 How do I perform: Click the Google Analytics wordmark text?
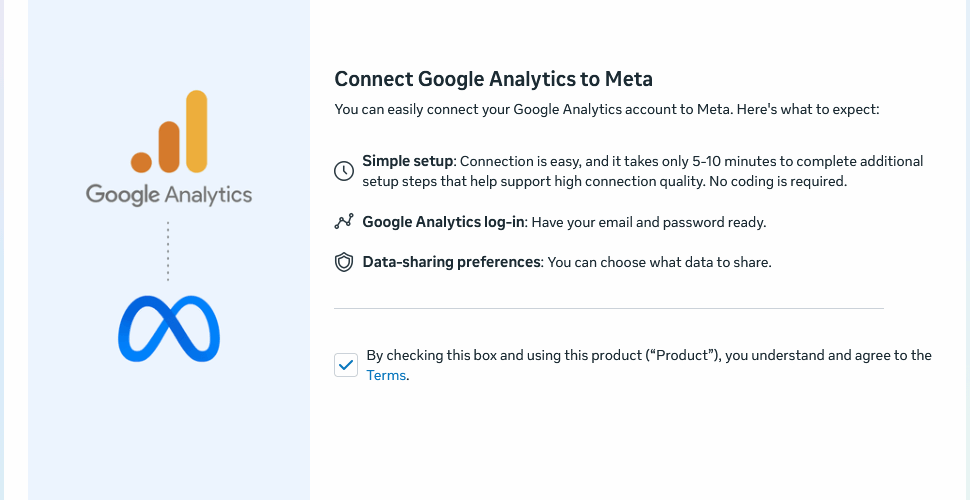[x=169, y=194]
